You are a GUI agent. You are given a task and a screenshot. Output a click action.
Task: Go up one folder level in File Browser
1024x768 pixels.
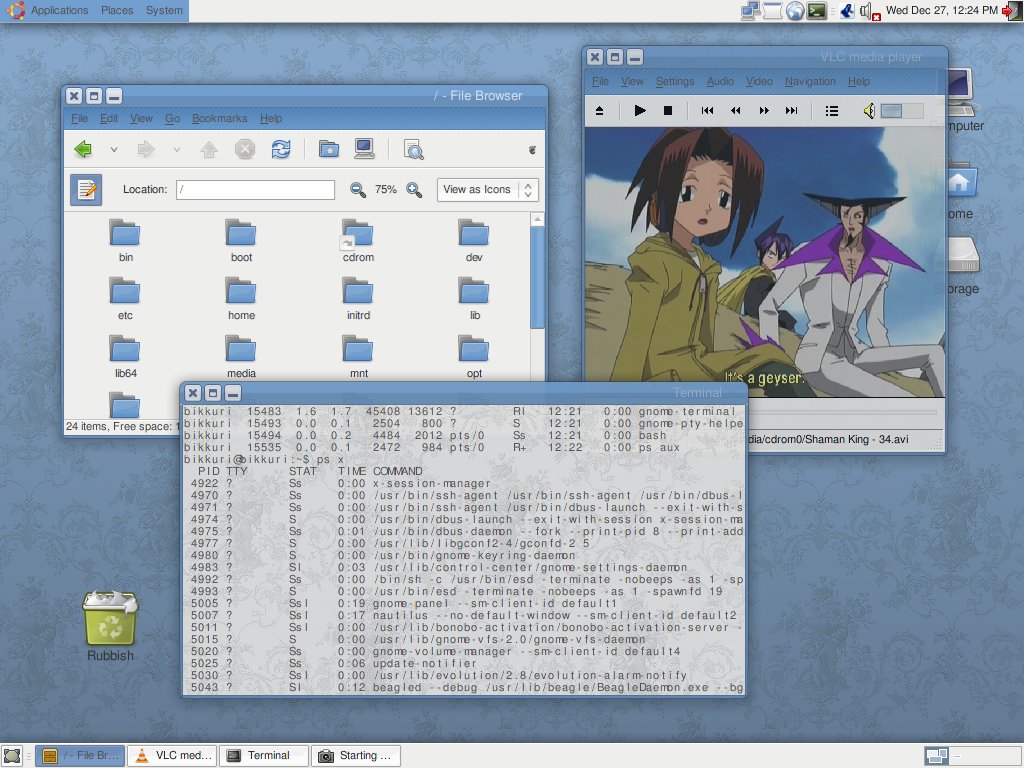[209, 150]
